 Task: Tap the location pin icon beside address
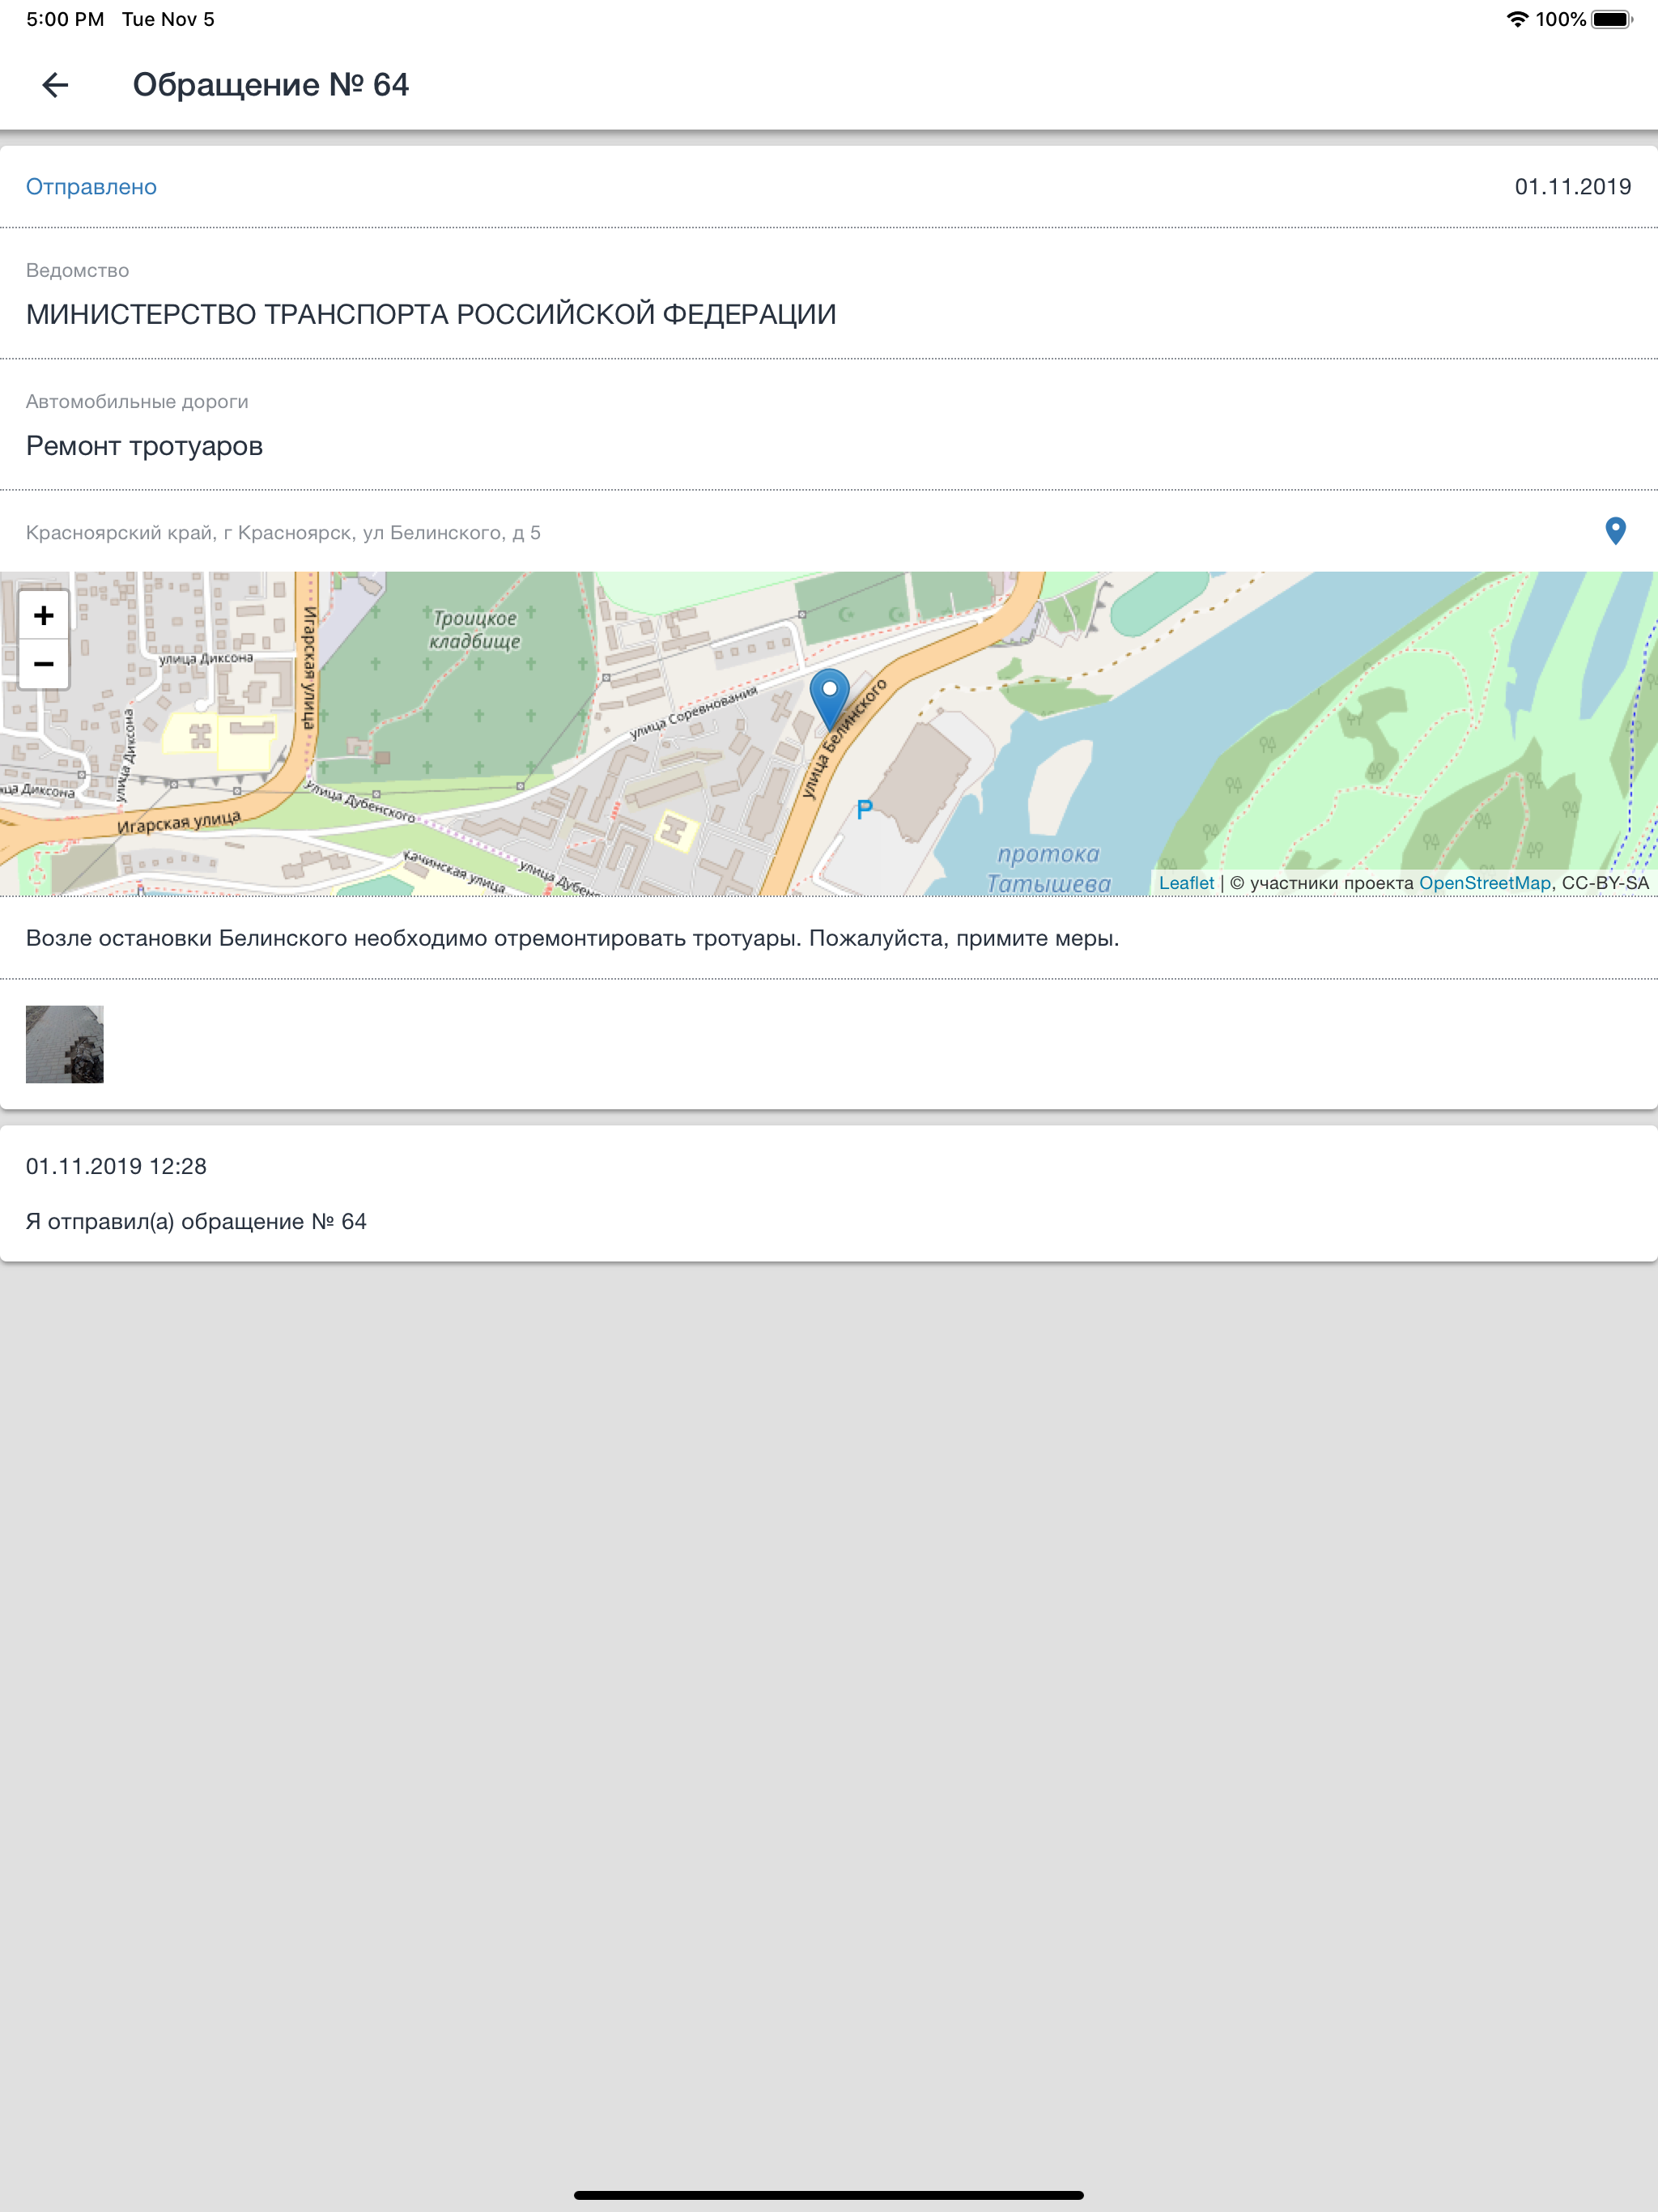(x=1615, y=531)
